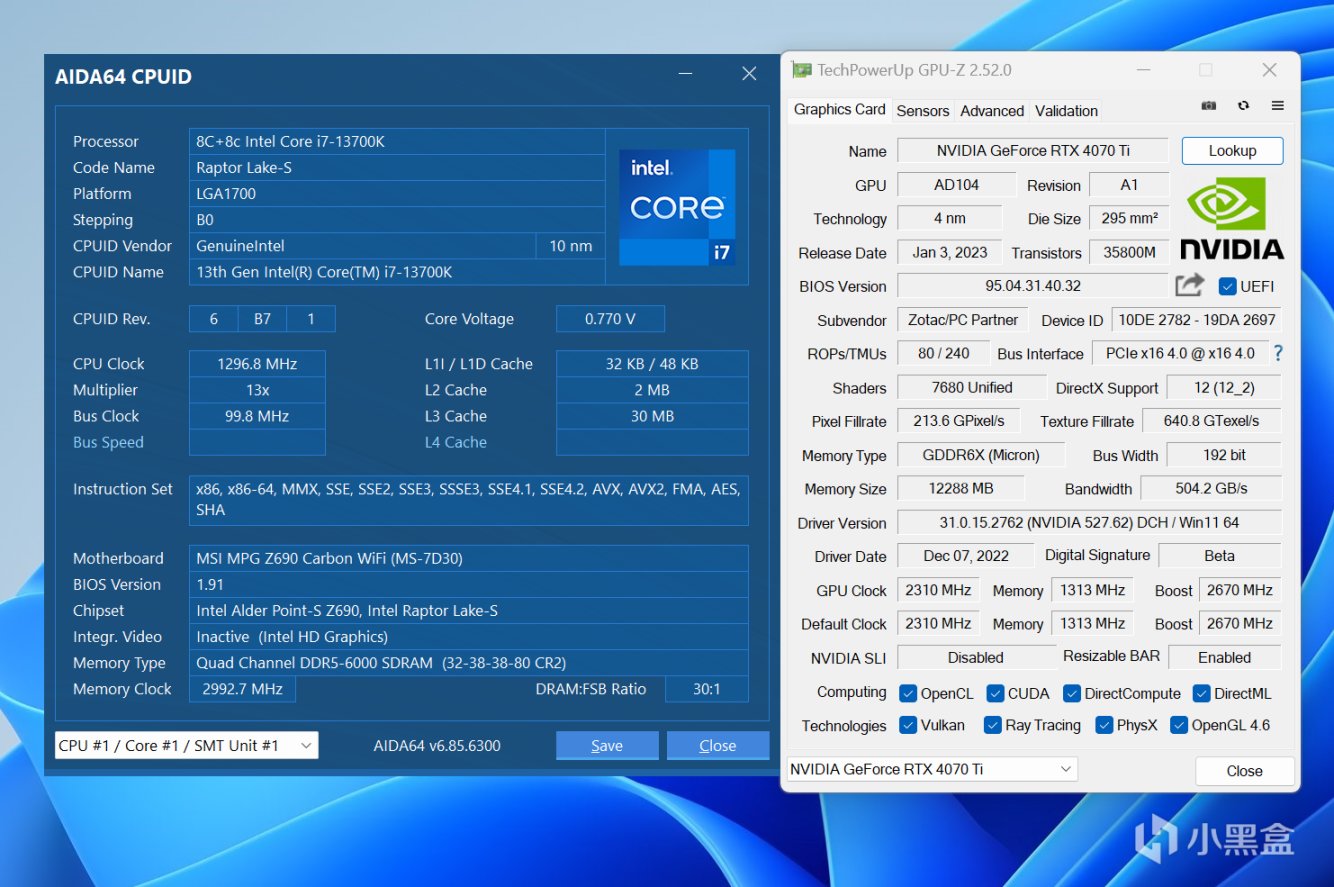Take a GPU-Z screenshot with camera icon
1334x887 pixels.
[1209, 106]
